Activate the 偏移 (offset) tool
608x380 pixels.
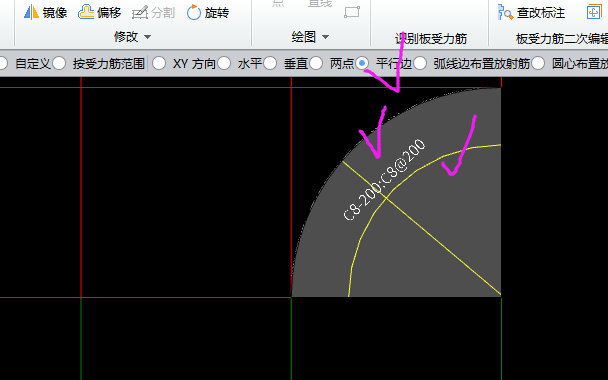coord(100,13)
